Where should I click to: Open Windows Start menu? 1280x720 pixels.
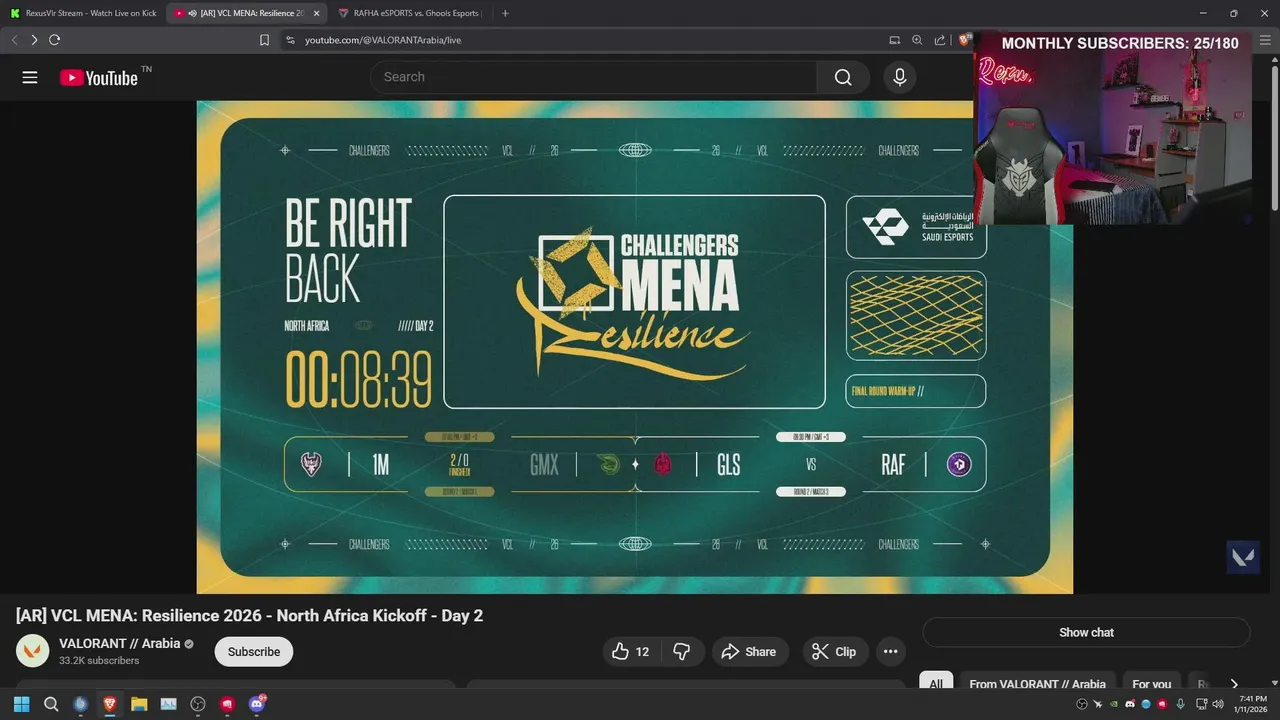tap(22, 704)
